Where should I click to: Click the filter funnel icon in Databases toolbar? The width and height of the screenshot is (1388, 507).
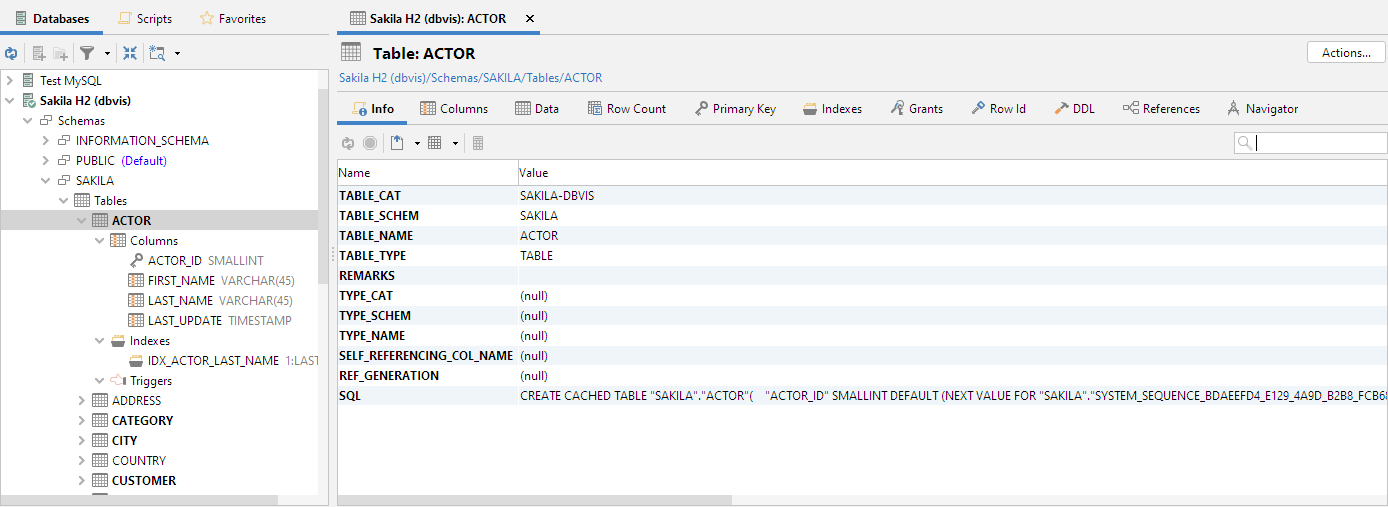(87, 53)
